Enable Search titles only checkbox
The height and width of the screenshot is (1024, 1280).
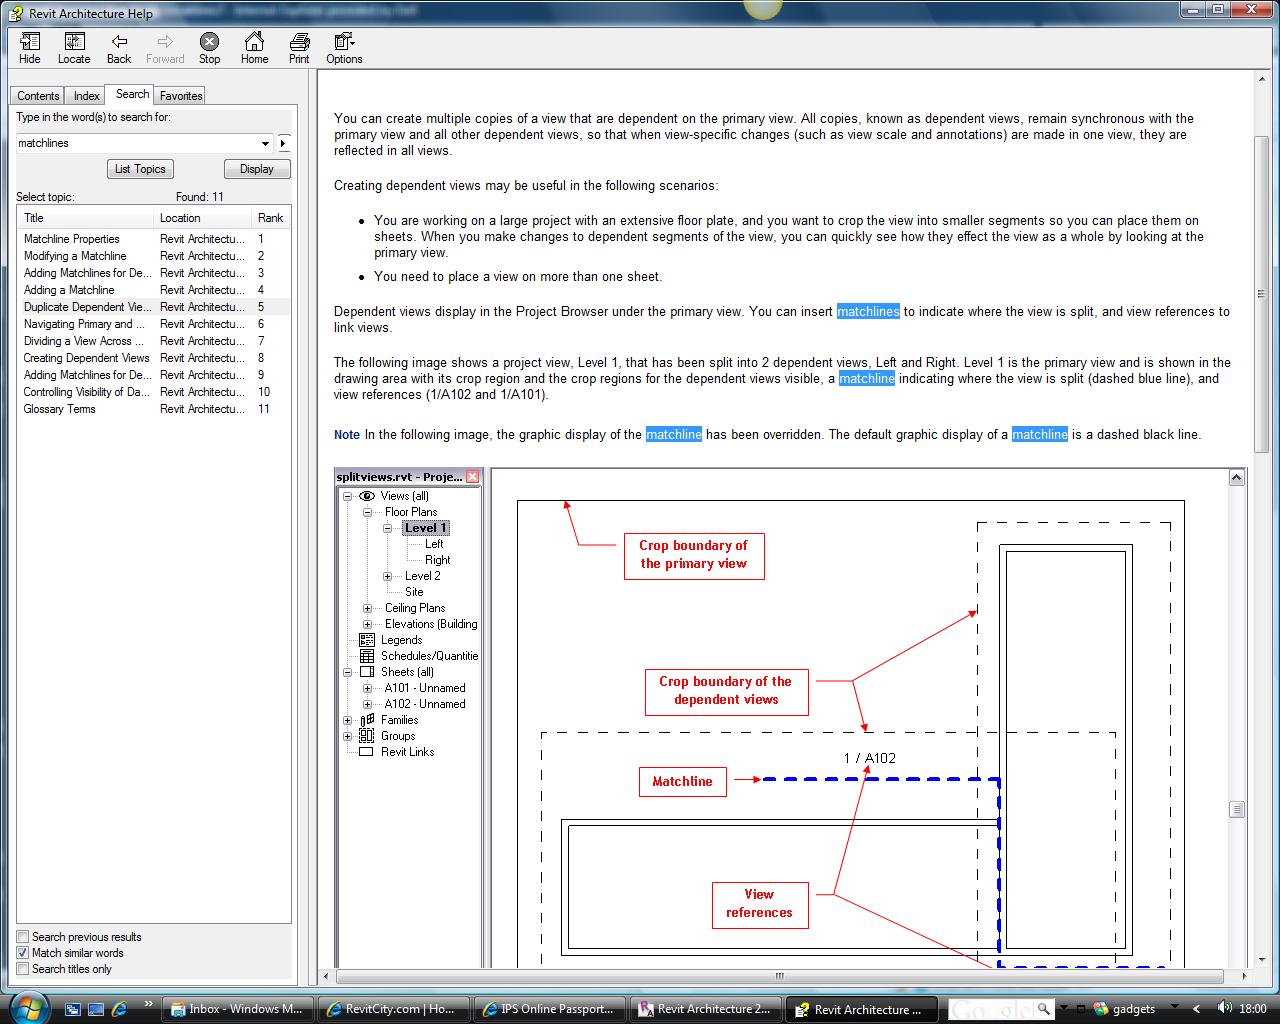click(23, 969)
